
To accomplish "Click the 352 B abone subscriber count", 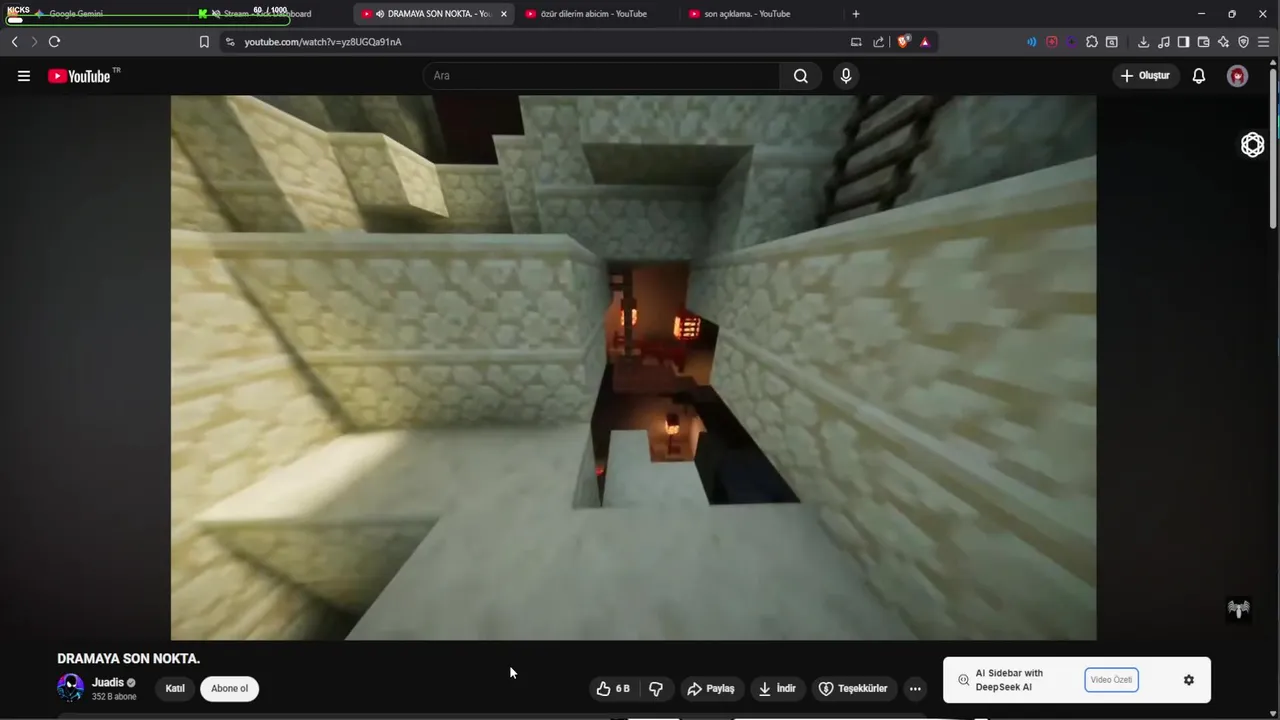I will [x=114, y=697].
